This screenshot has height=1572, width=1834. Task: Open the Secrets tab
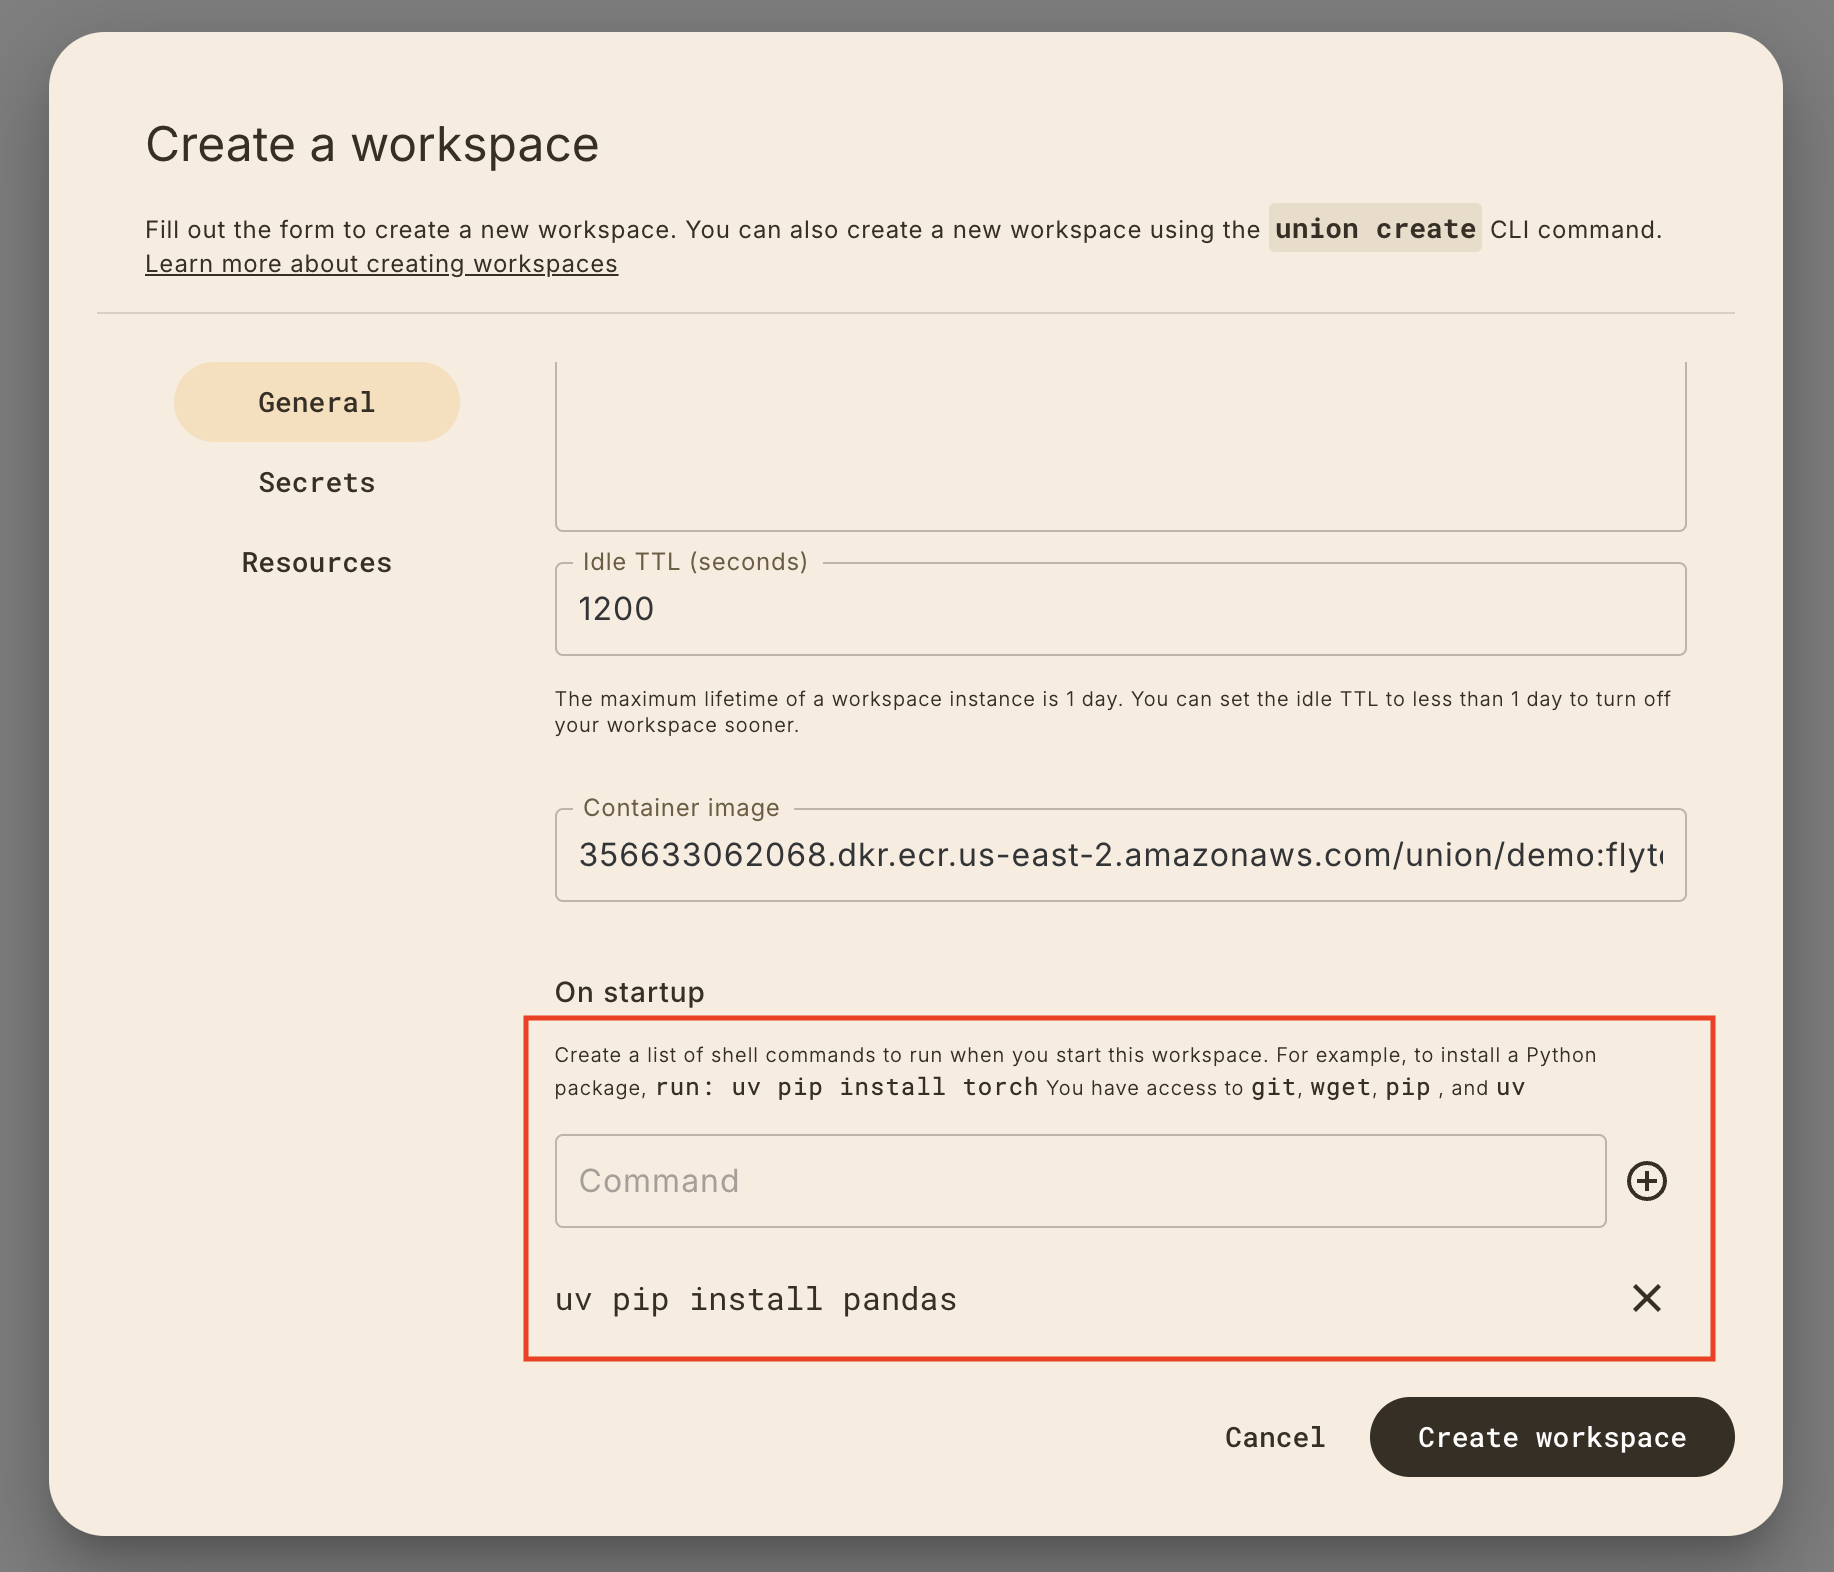[x=316, y=483]
